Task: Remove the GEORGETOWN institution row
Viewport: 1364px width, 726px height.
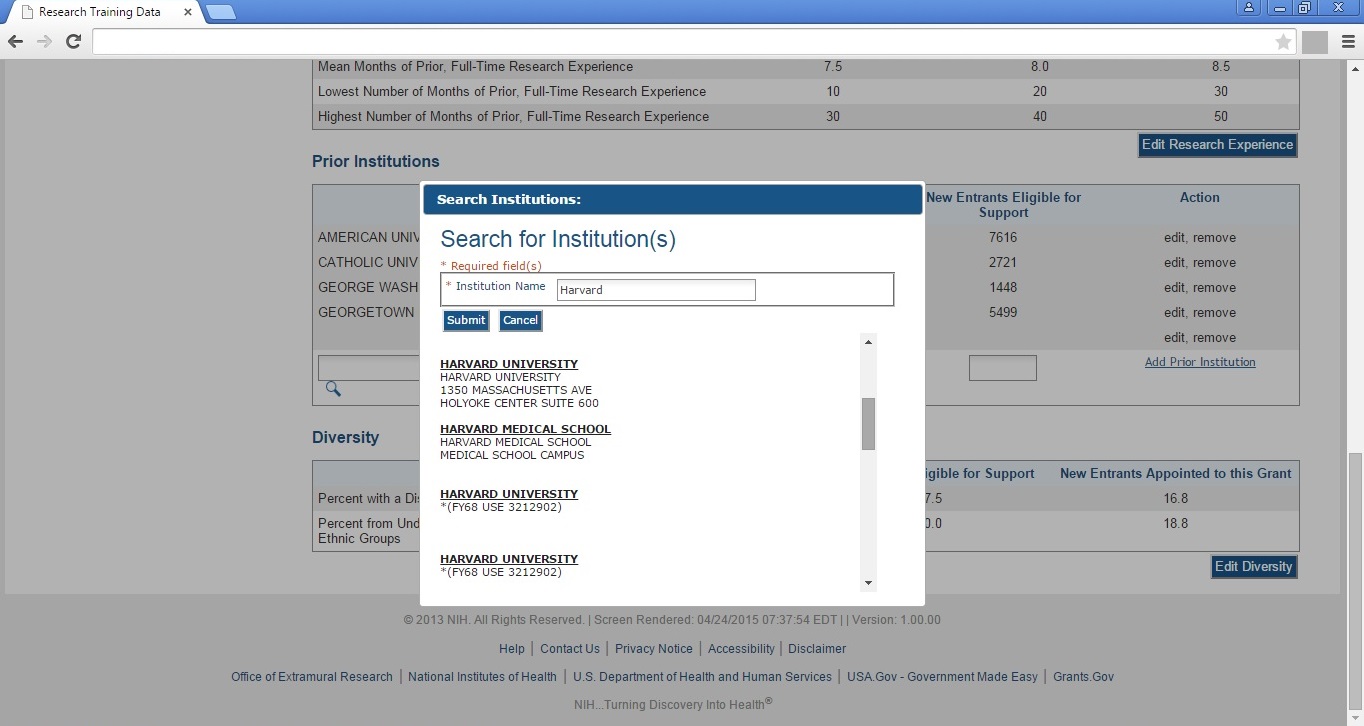Action: 1214,313
